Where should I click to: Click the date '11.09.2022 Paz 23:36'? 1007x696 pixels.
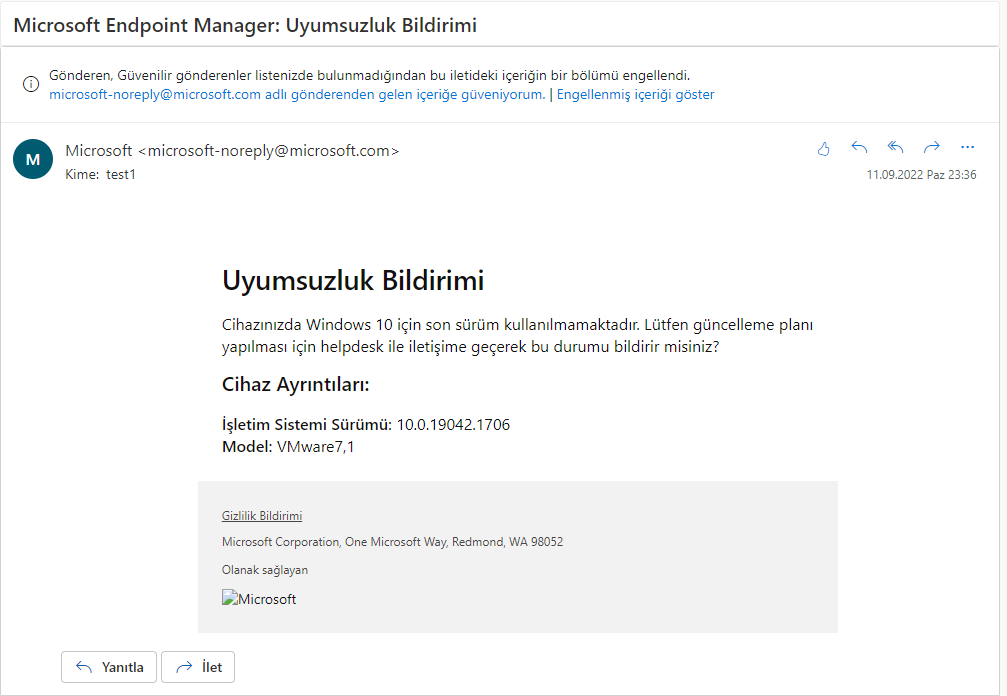(921, 175)
